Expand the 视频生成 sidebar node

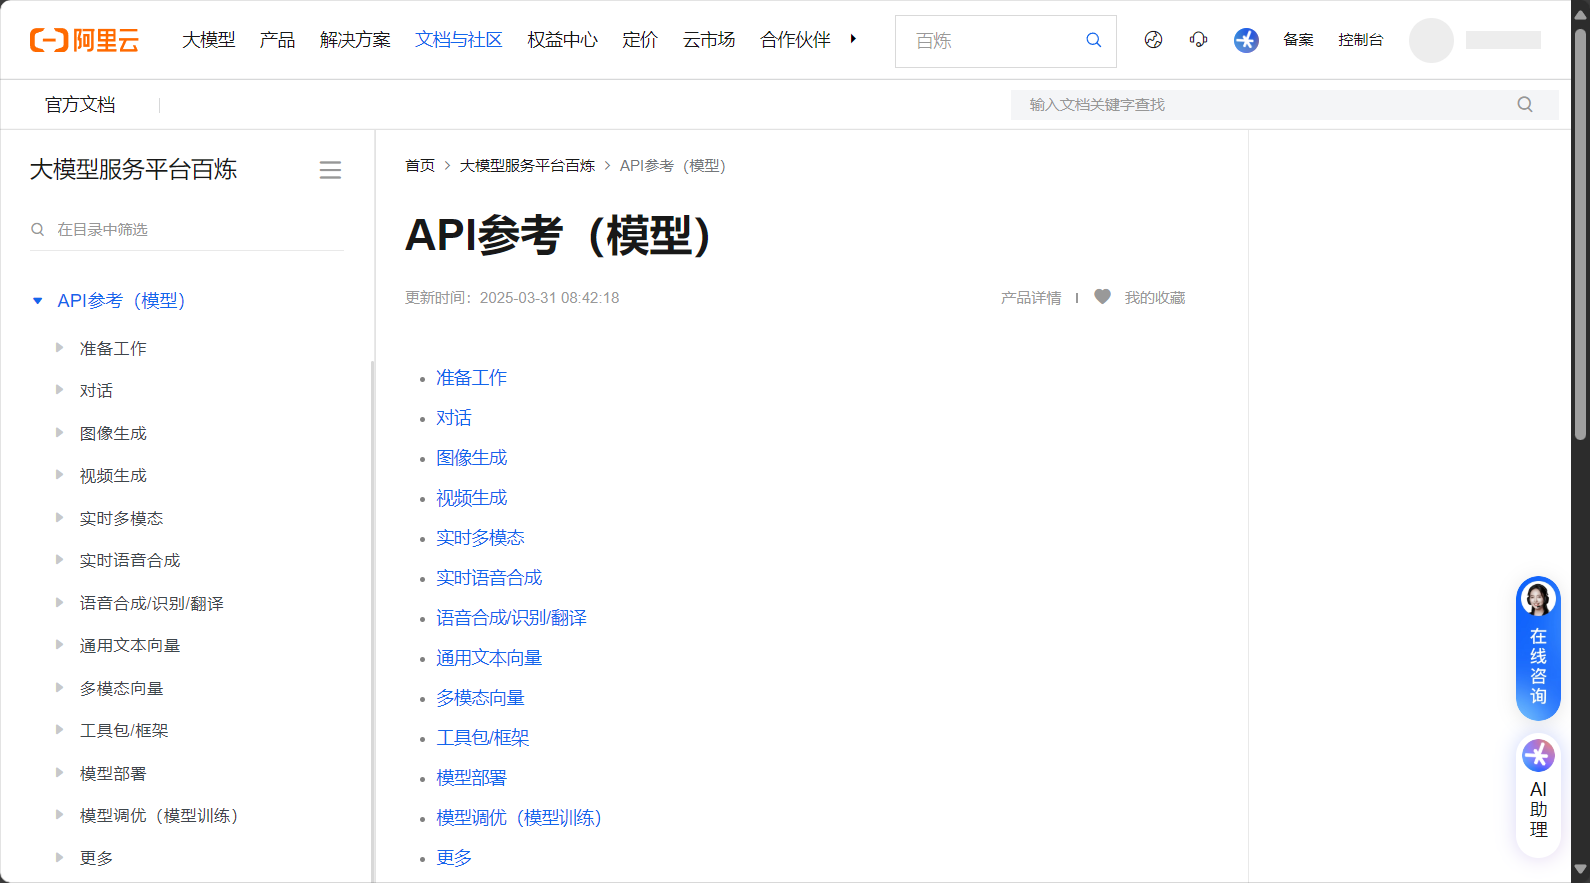59,475
